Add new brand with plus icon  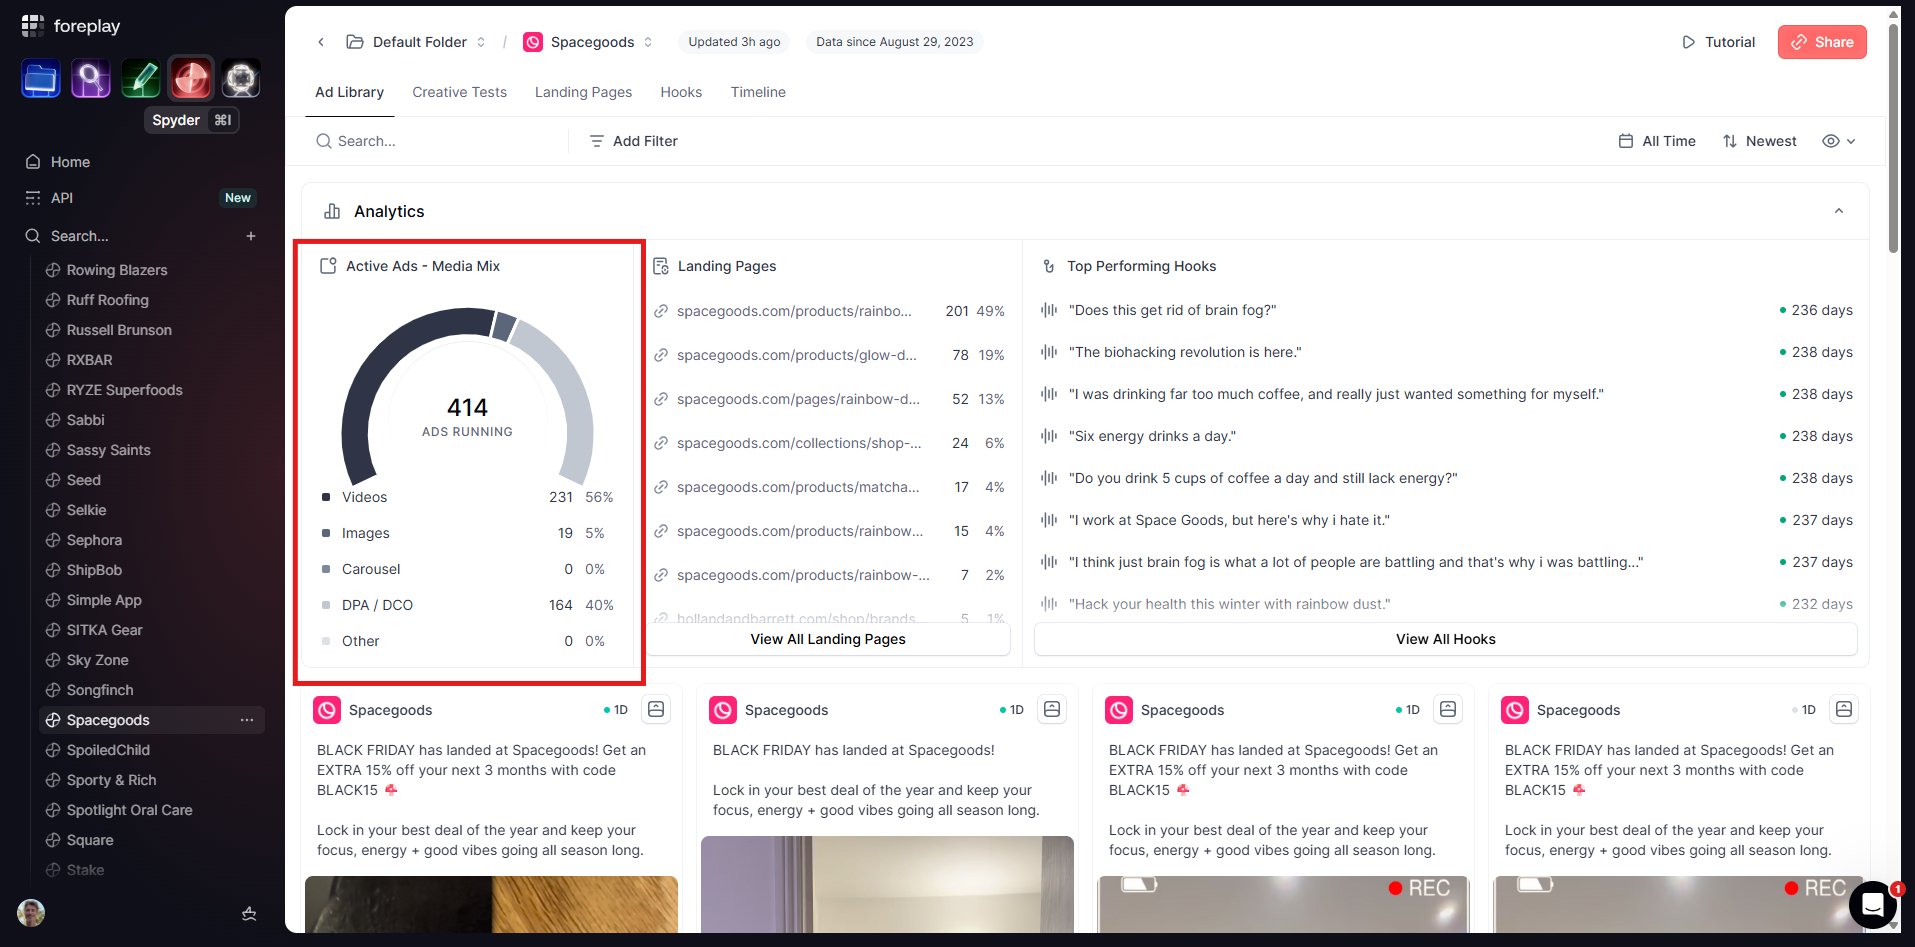click(251, 236)
